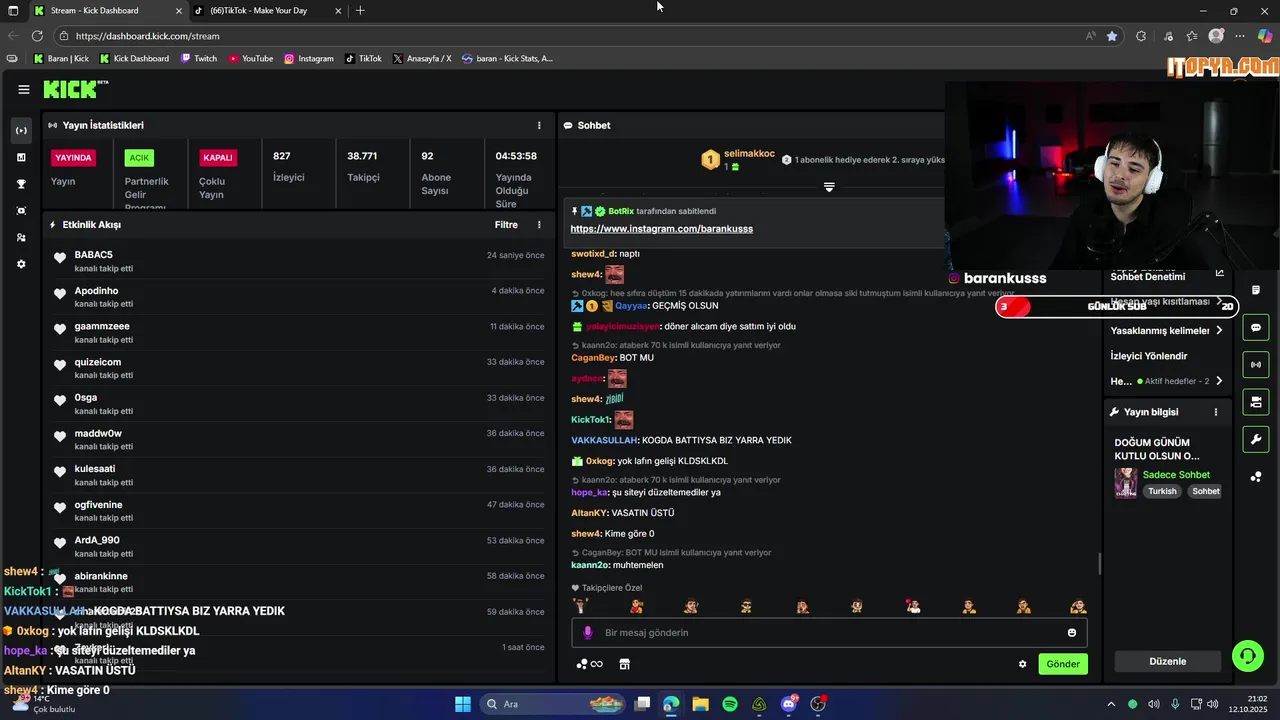1280x720 pixels.
Task: Toggle the wrench panel icon in right rail
Action: (x=1256, y=439)
